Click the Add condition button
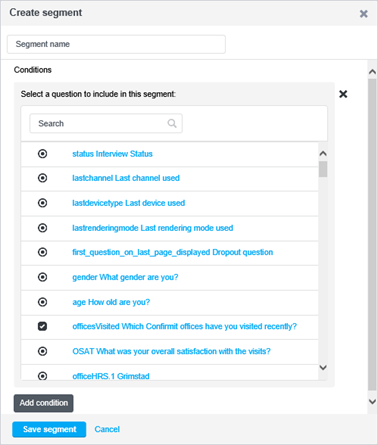The image size is (378, 445). pos(44,403)
